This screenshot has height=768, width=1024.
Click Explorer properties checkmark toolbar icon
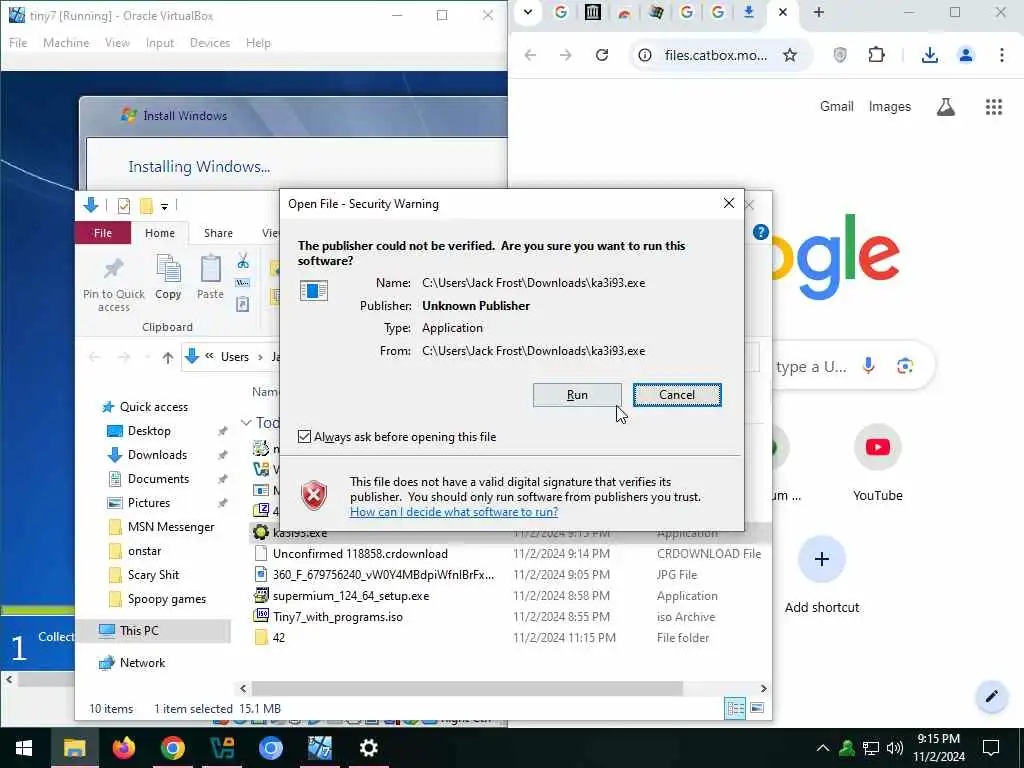[123, 206]
